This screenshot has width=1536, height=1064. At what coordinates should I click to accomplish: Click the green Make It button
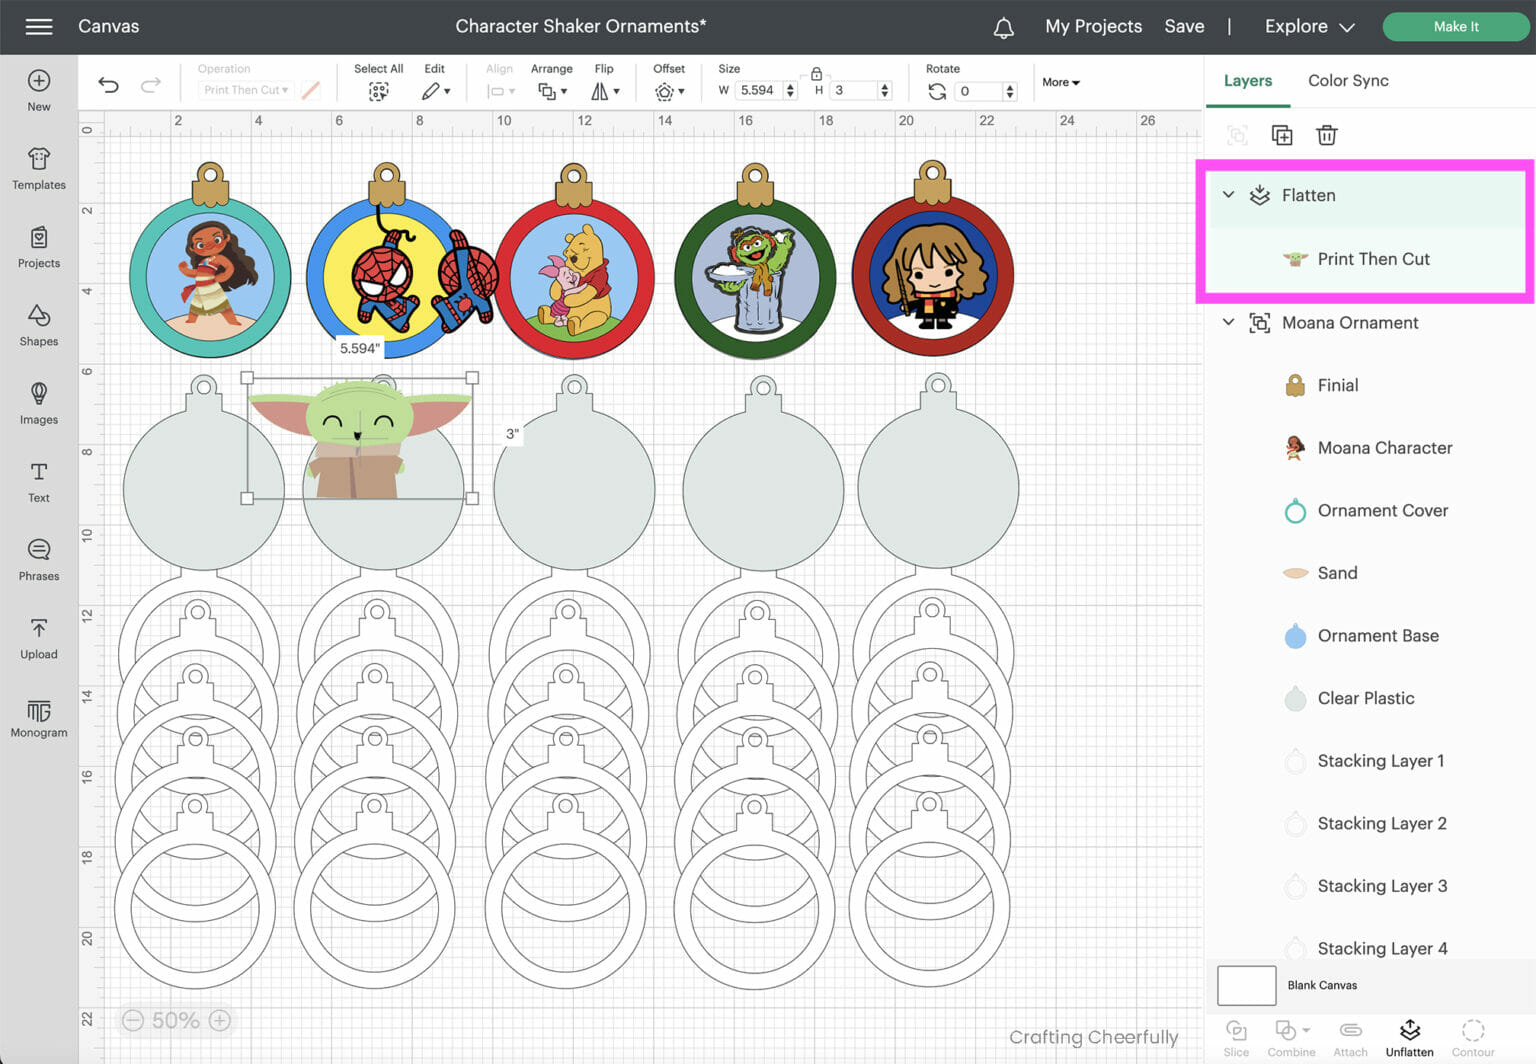click(x=1455, y=27)
